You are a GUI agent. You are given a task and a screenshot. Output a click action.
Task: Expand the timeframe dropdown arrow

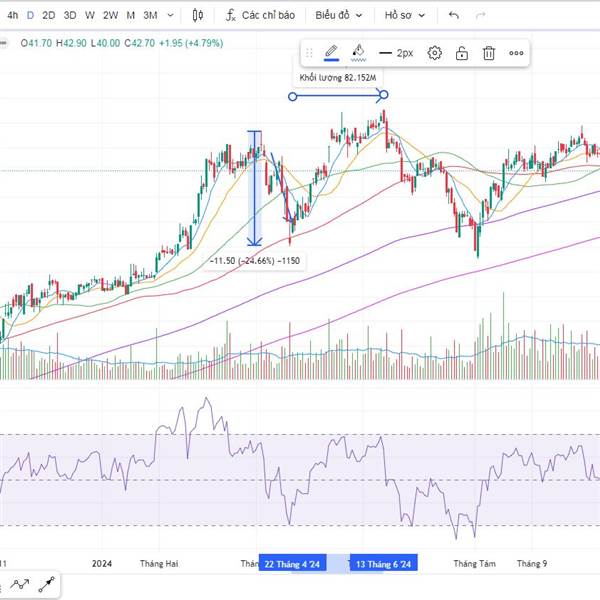pyautogui.click(x=171, y=16)
